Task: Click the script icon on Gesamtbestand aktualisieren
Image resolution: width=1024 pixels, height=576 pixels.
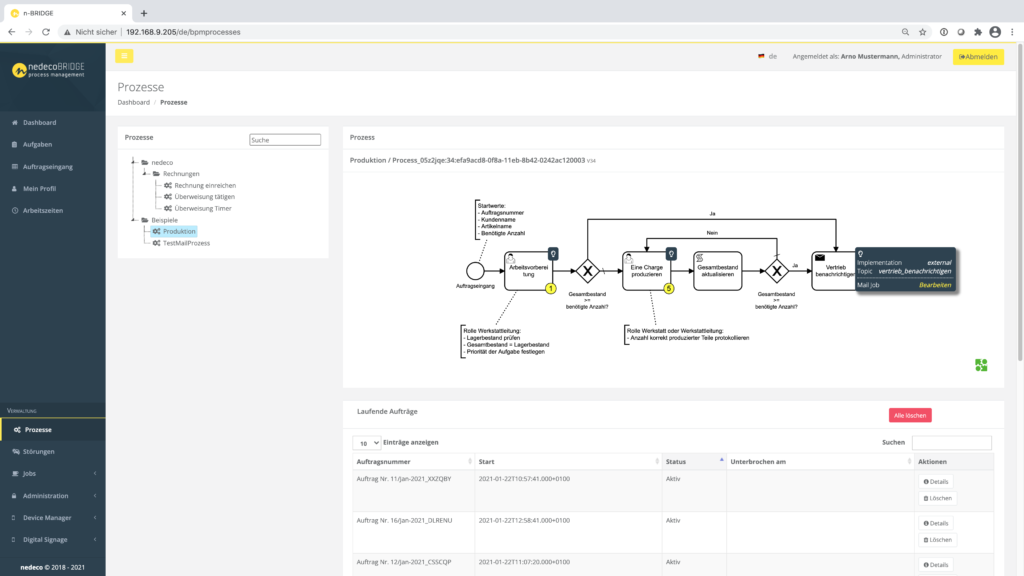Action: (x=701, y=258)
